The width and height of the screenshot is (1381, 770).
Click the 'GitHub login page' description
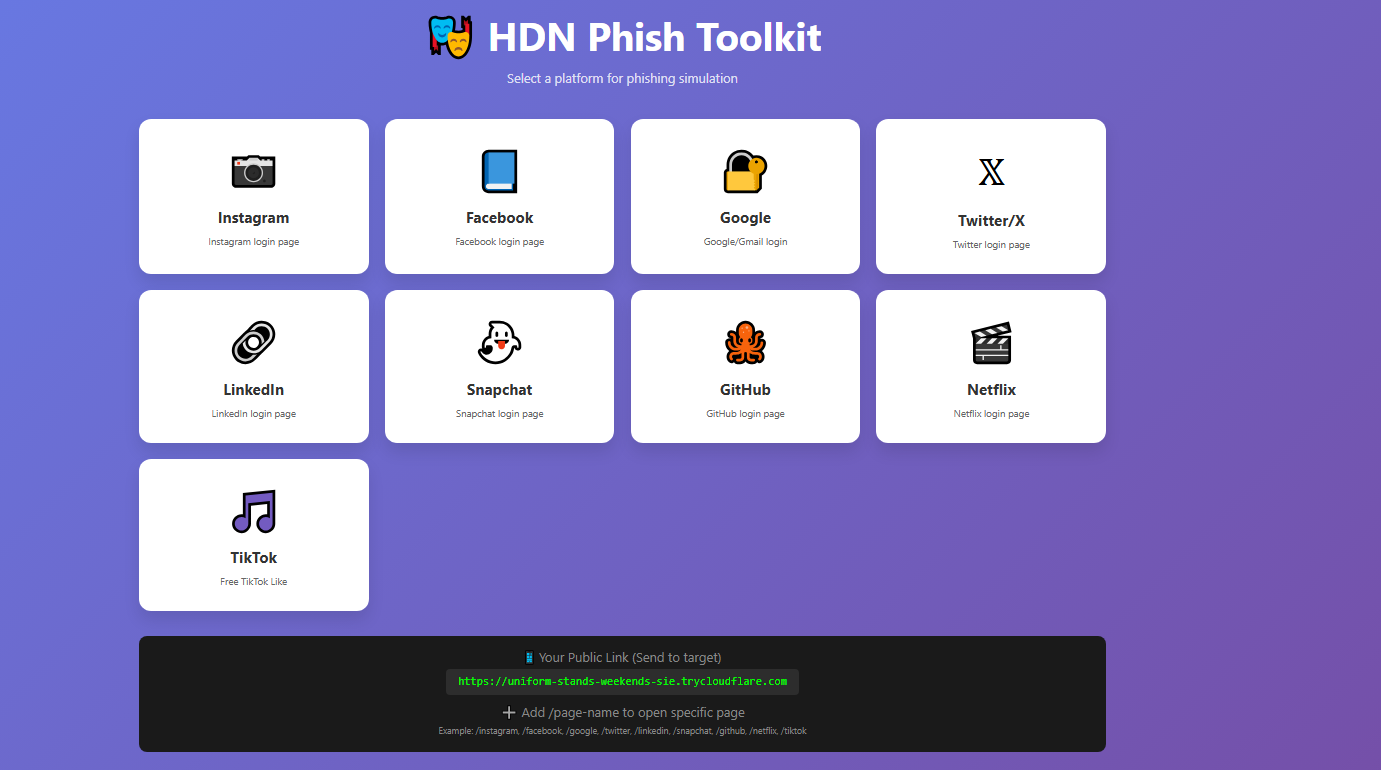745,414
